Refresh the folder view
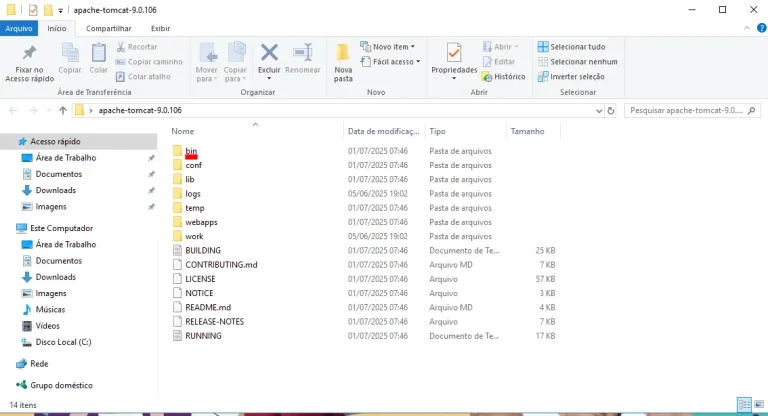768x416 pixels. point(611,111)
